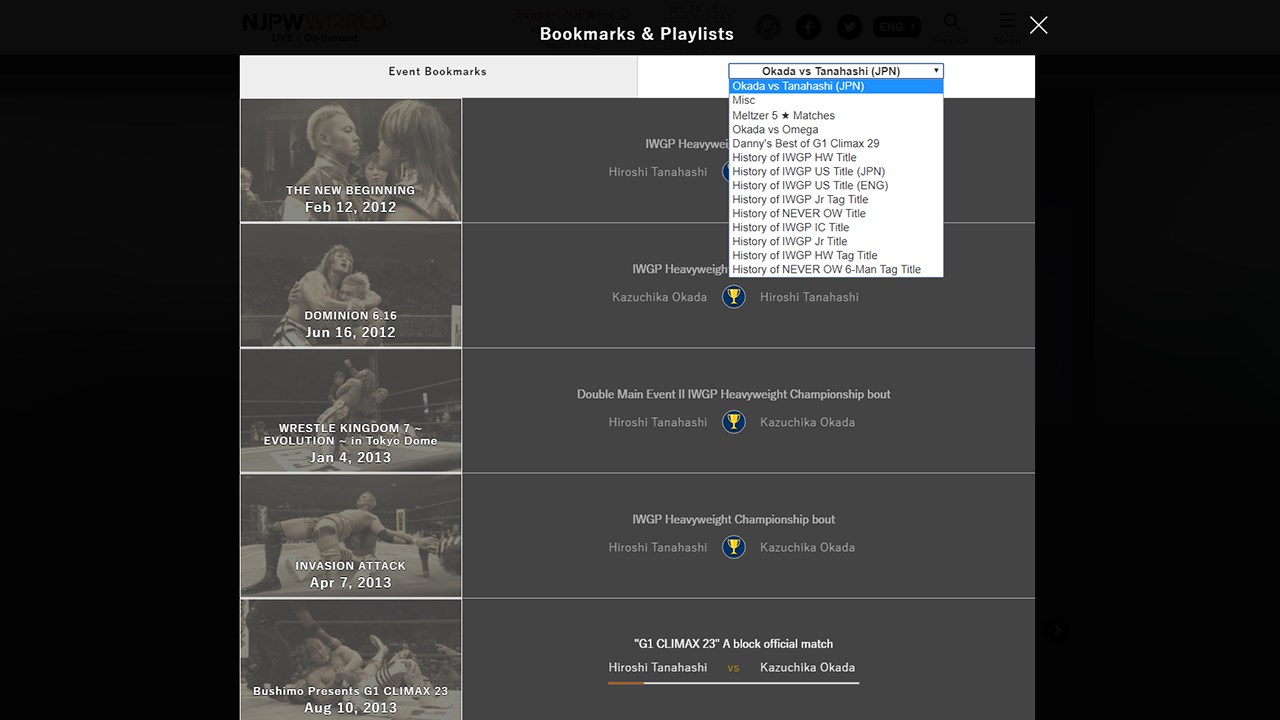Choose the Misc playlist option

click(836, 100)
